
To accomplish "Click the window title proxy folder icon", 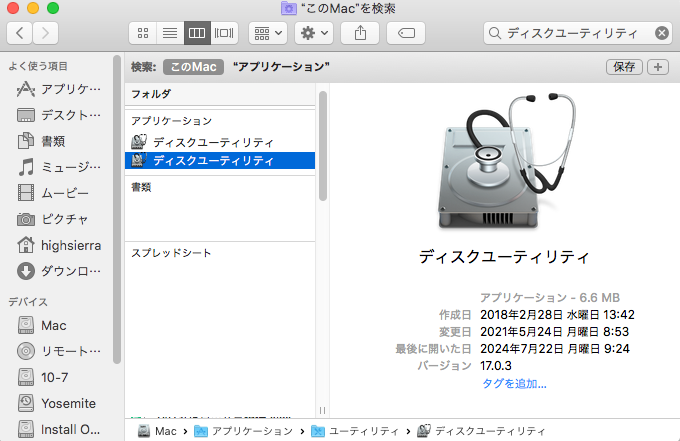I will pyautogui.click(x=289, y=8).
